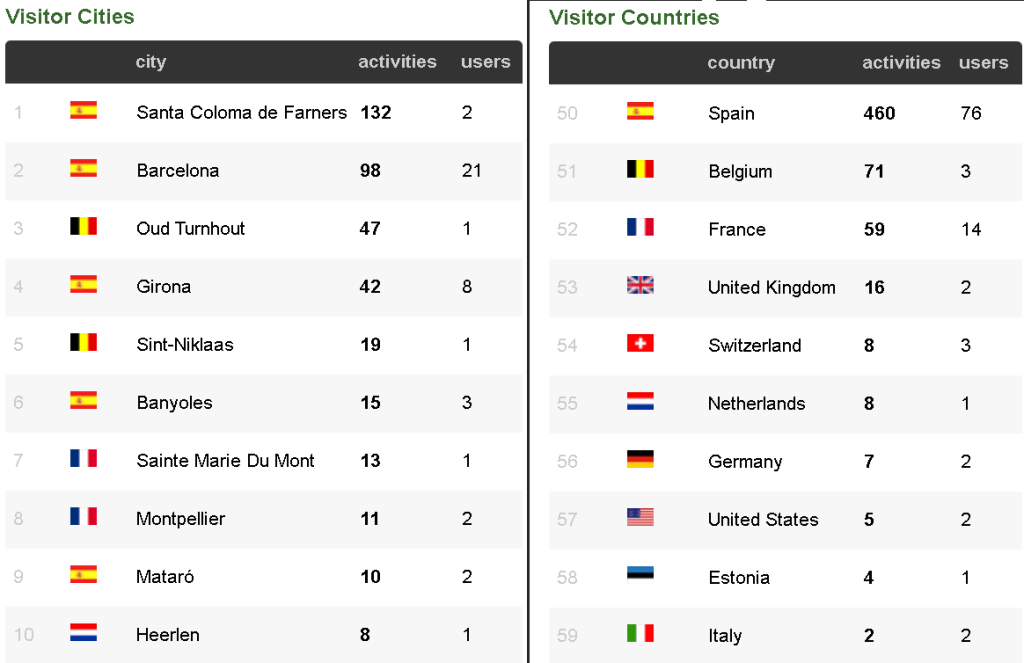Sort countries table by country header

click(740, 63)
